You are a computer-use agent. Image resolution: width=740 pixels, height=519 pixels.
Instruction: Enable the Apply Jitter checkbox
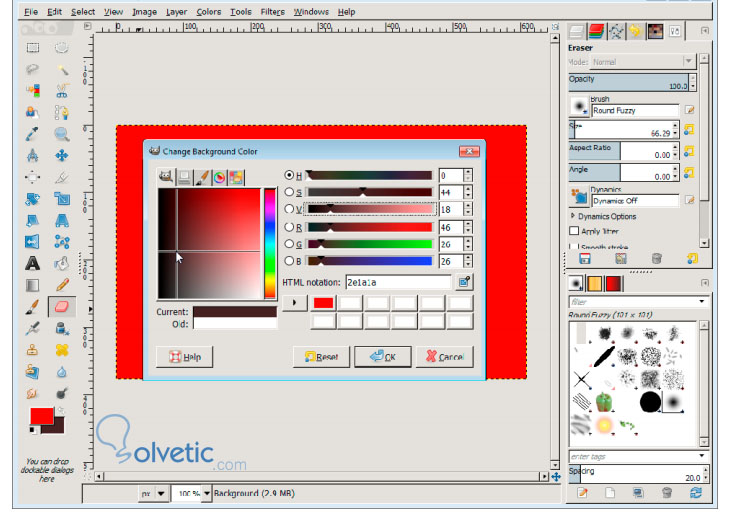(x=574, y=231)
